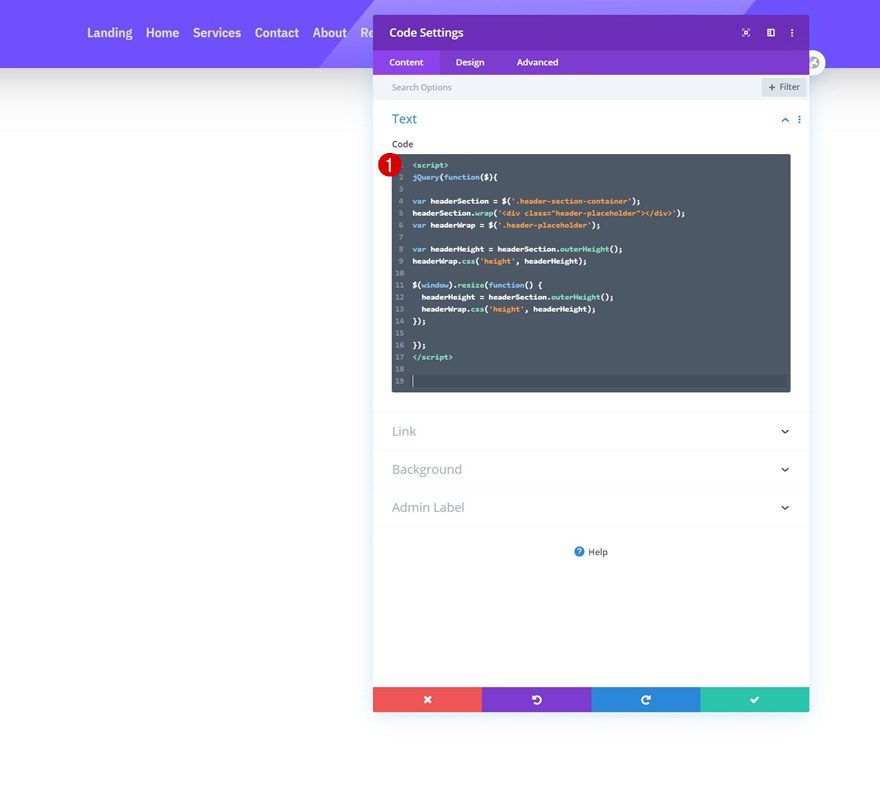Open the Advanced tab
The image size is (880, 811).
click(x=537, y=62)
